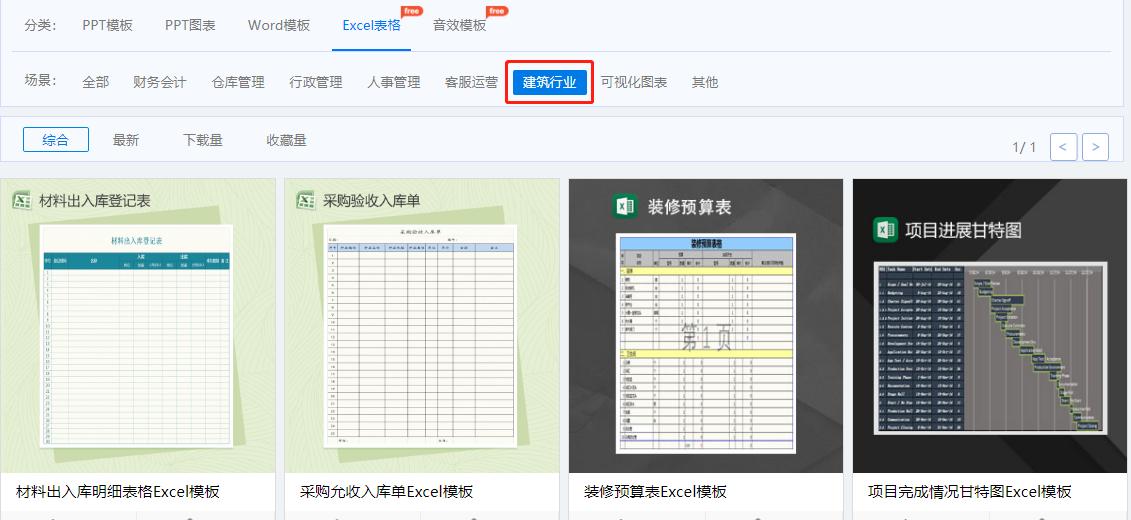Sort results by 收藏量
The image size is (1131, 520).
tap(286, 140)
